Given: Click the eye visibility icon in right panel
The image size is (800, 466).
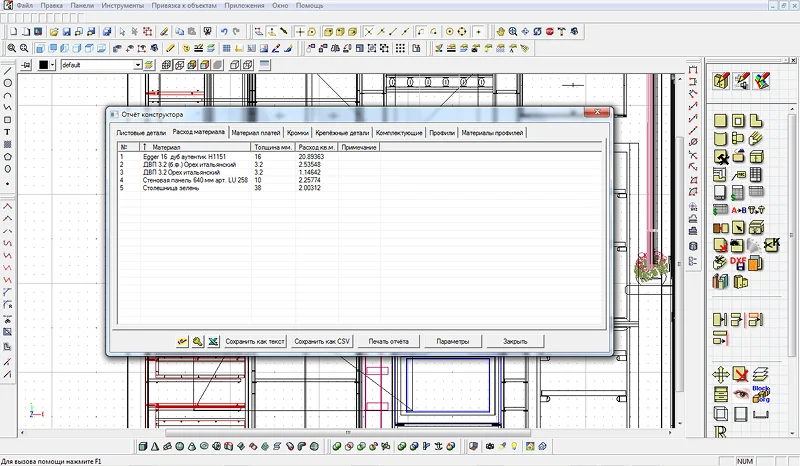Looking at the screenshot, I should (x=740, y=393).
